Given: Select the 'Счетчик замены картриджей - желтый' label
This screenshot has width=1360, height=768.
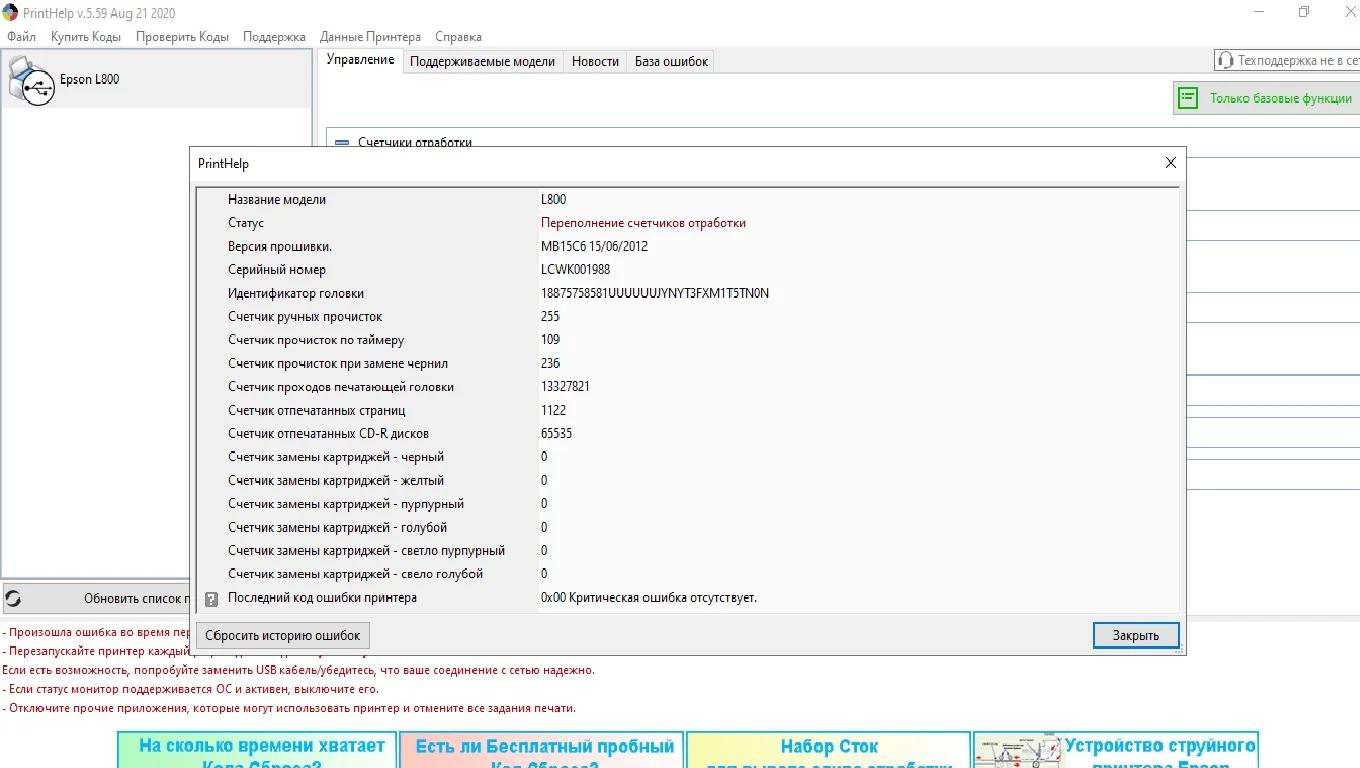Looking at the screenshot, I should click(x=336, y=481).
